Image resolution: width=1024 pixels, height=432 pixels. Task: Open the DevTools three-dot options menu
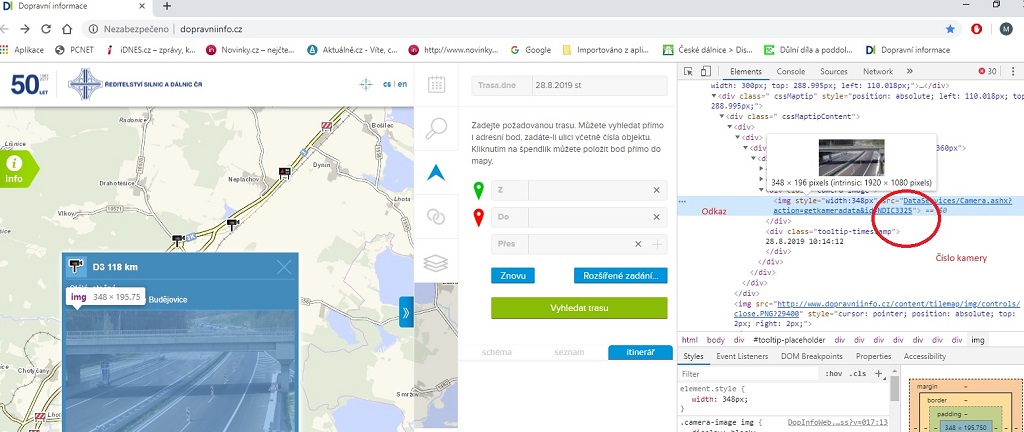point(1014,71)
